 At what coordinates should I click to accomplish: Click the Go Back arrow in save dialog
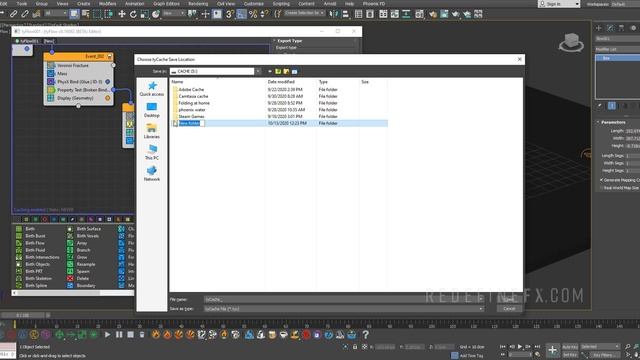tap(270, 71)
